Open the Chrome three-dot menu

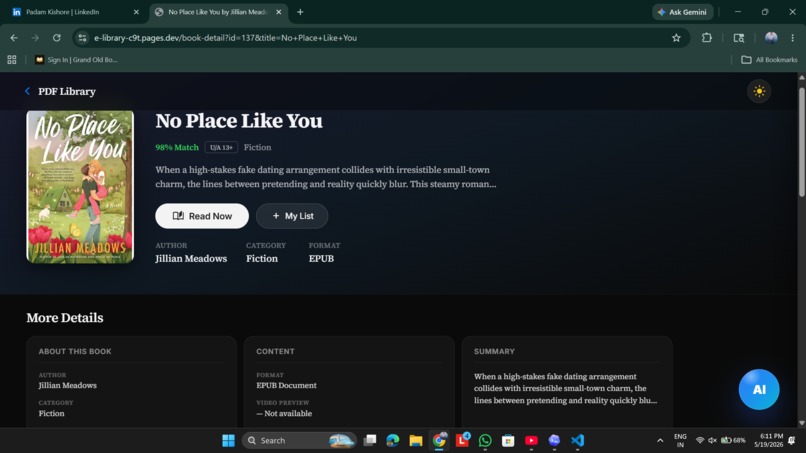click(793, 38)
